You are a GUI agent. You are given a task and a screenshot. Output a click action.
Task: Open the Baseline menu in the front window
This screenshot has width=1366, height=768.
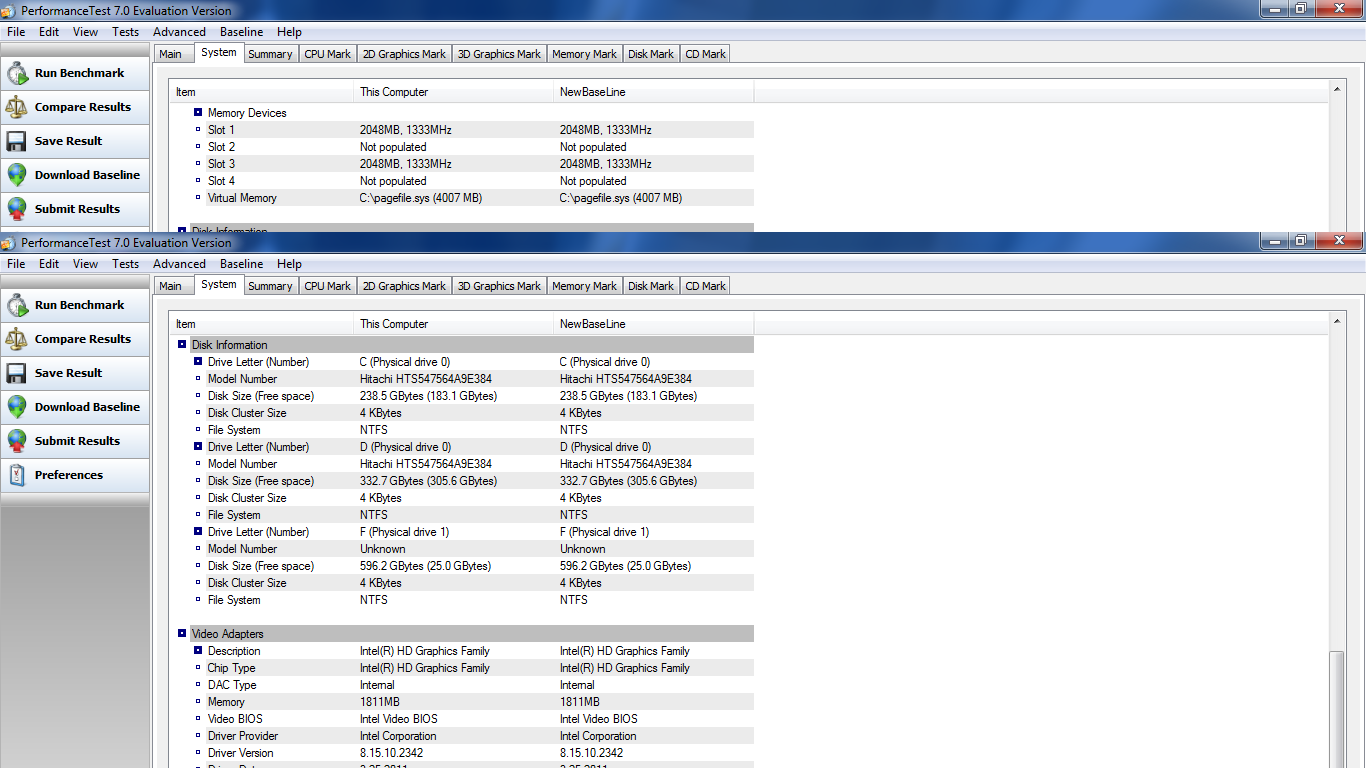click(x=241, y=264)
